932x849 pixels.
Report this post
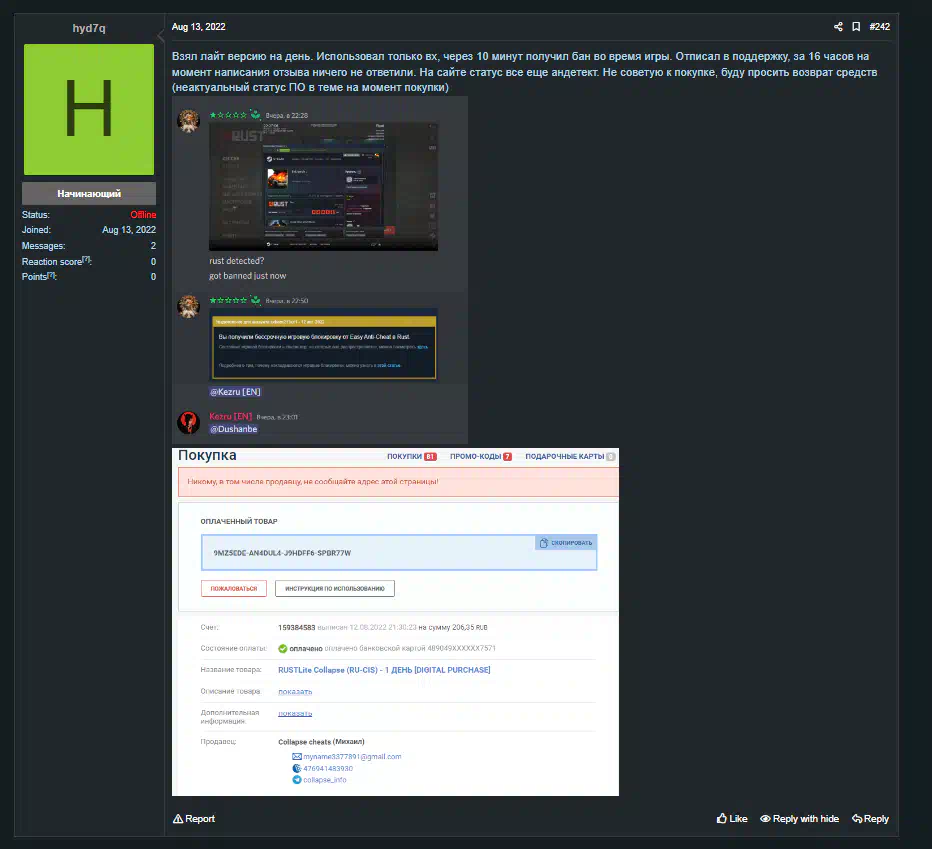(194, 819)
